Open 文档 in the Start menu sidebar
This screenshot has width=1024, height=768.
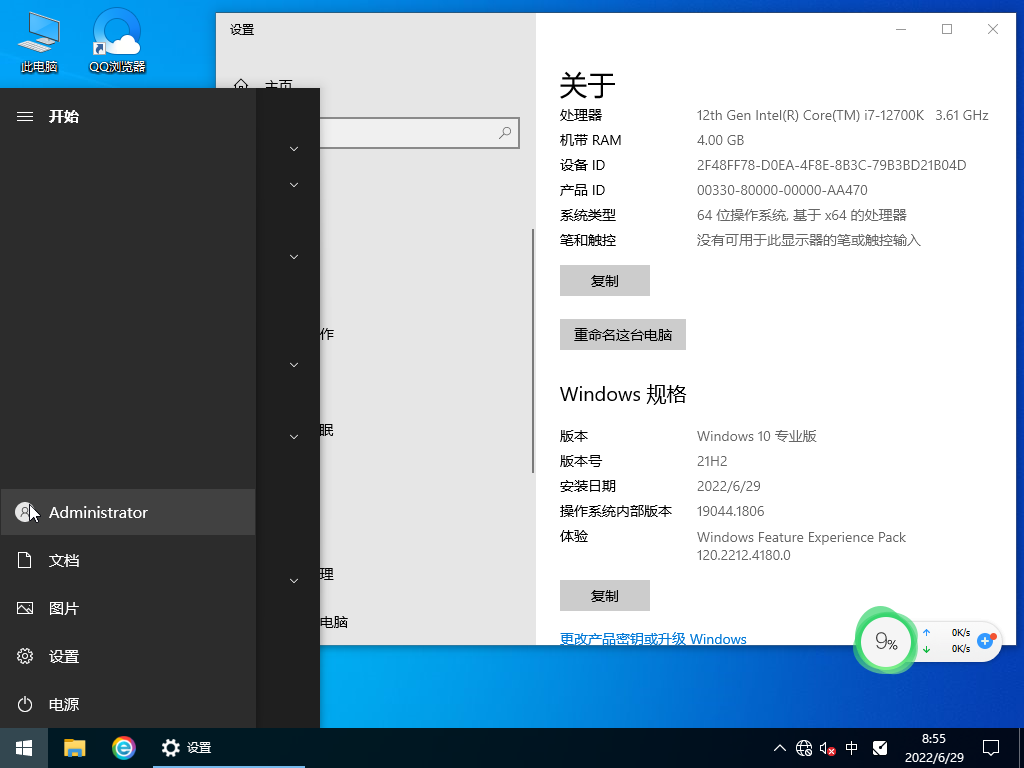(x=63, y=560)
